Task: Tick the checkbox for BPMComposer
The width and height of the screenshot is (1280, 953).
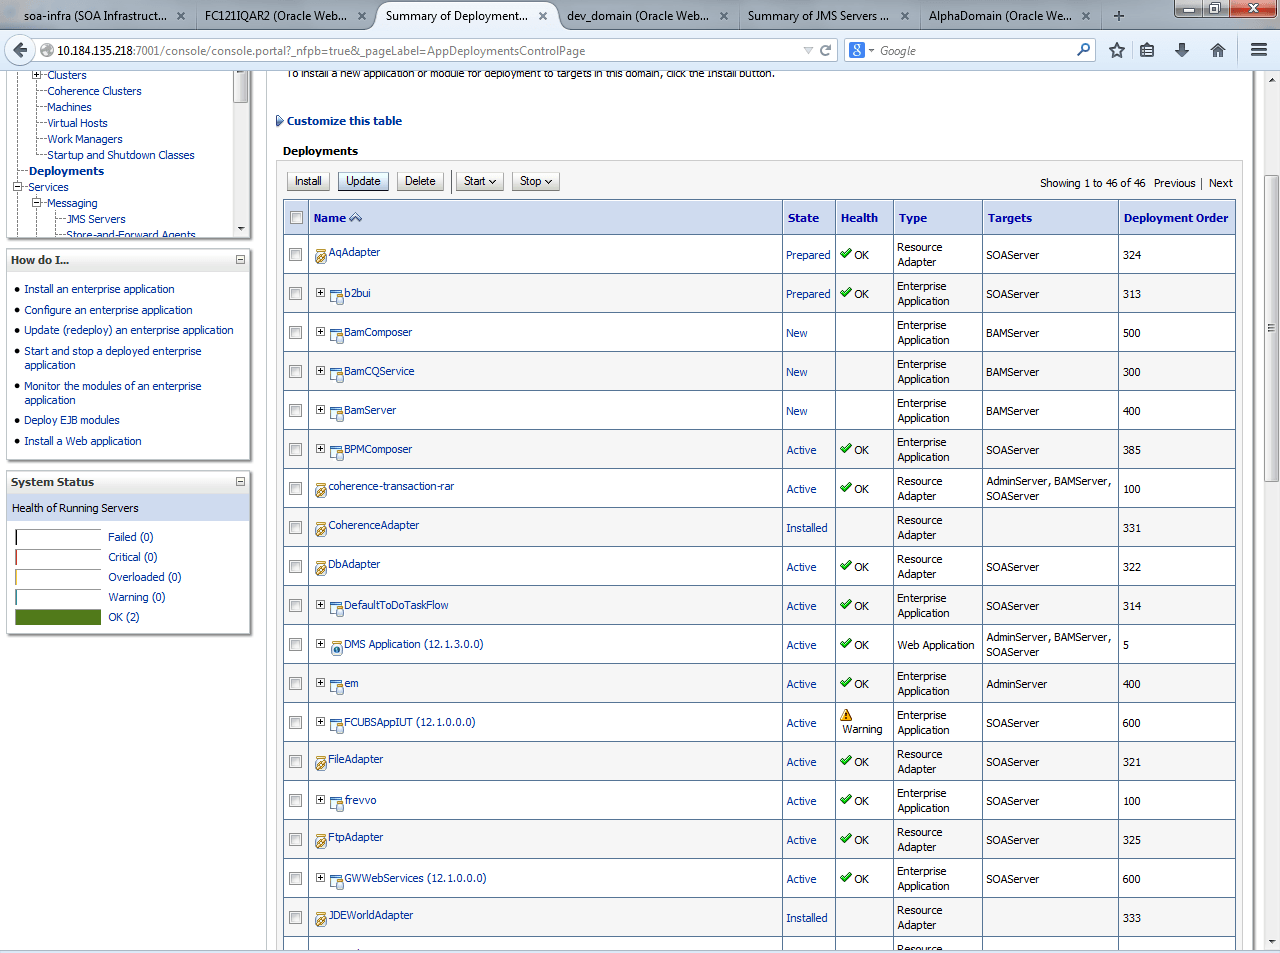Action: pyautogui.click(x=295, y=450)
